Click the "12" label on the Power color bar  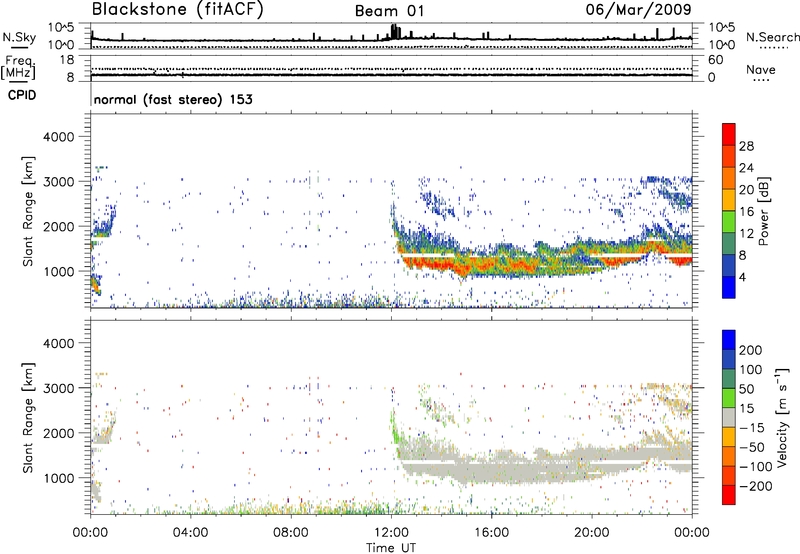pos(746,234)
